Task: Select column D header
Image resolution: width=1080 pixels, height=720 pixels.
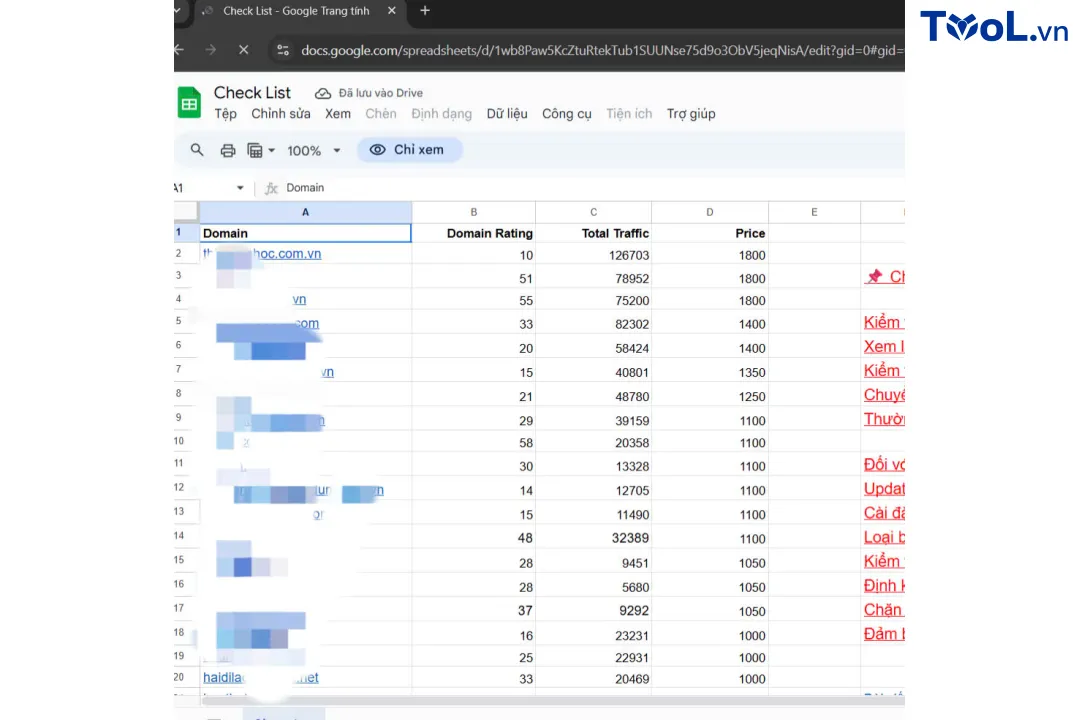Action: [x=709, y=212]
